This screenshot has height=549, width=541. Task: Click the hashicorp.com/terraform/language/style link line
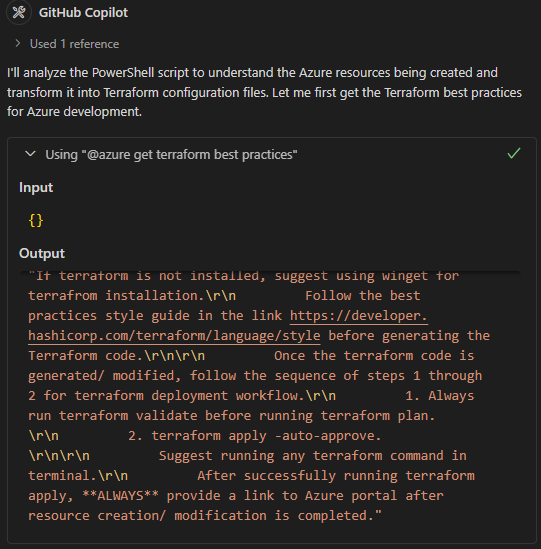click(174, 335)
